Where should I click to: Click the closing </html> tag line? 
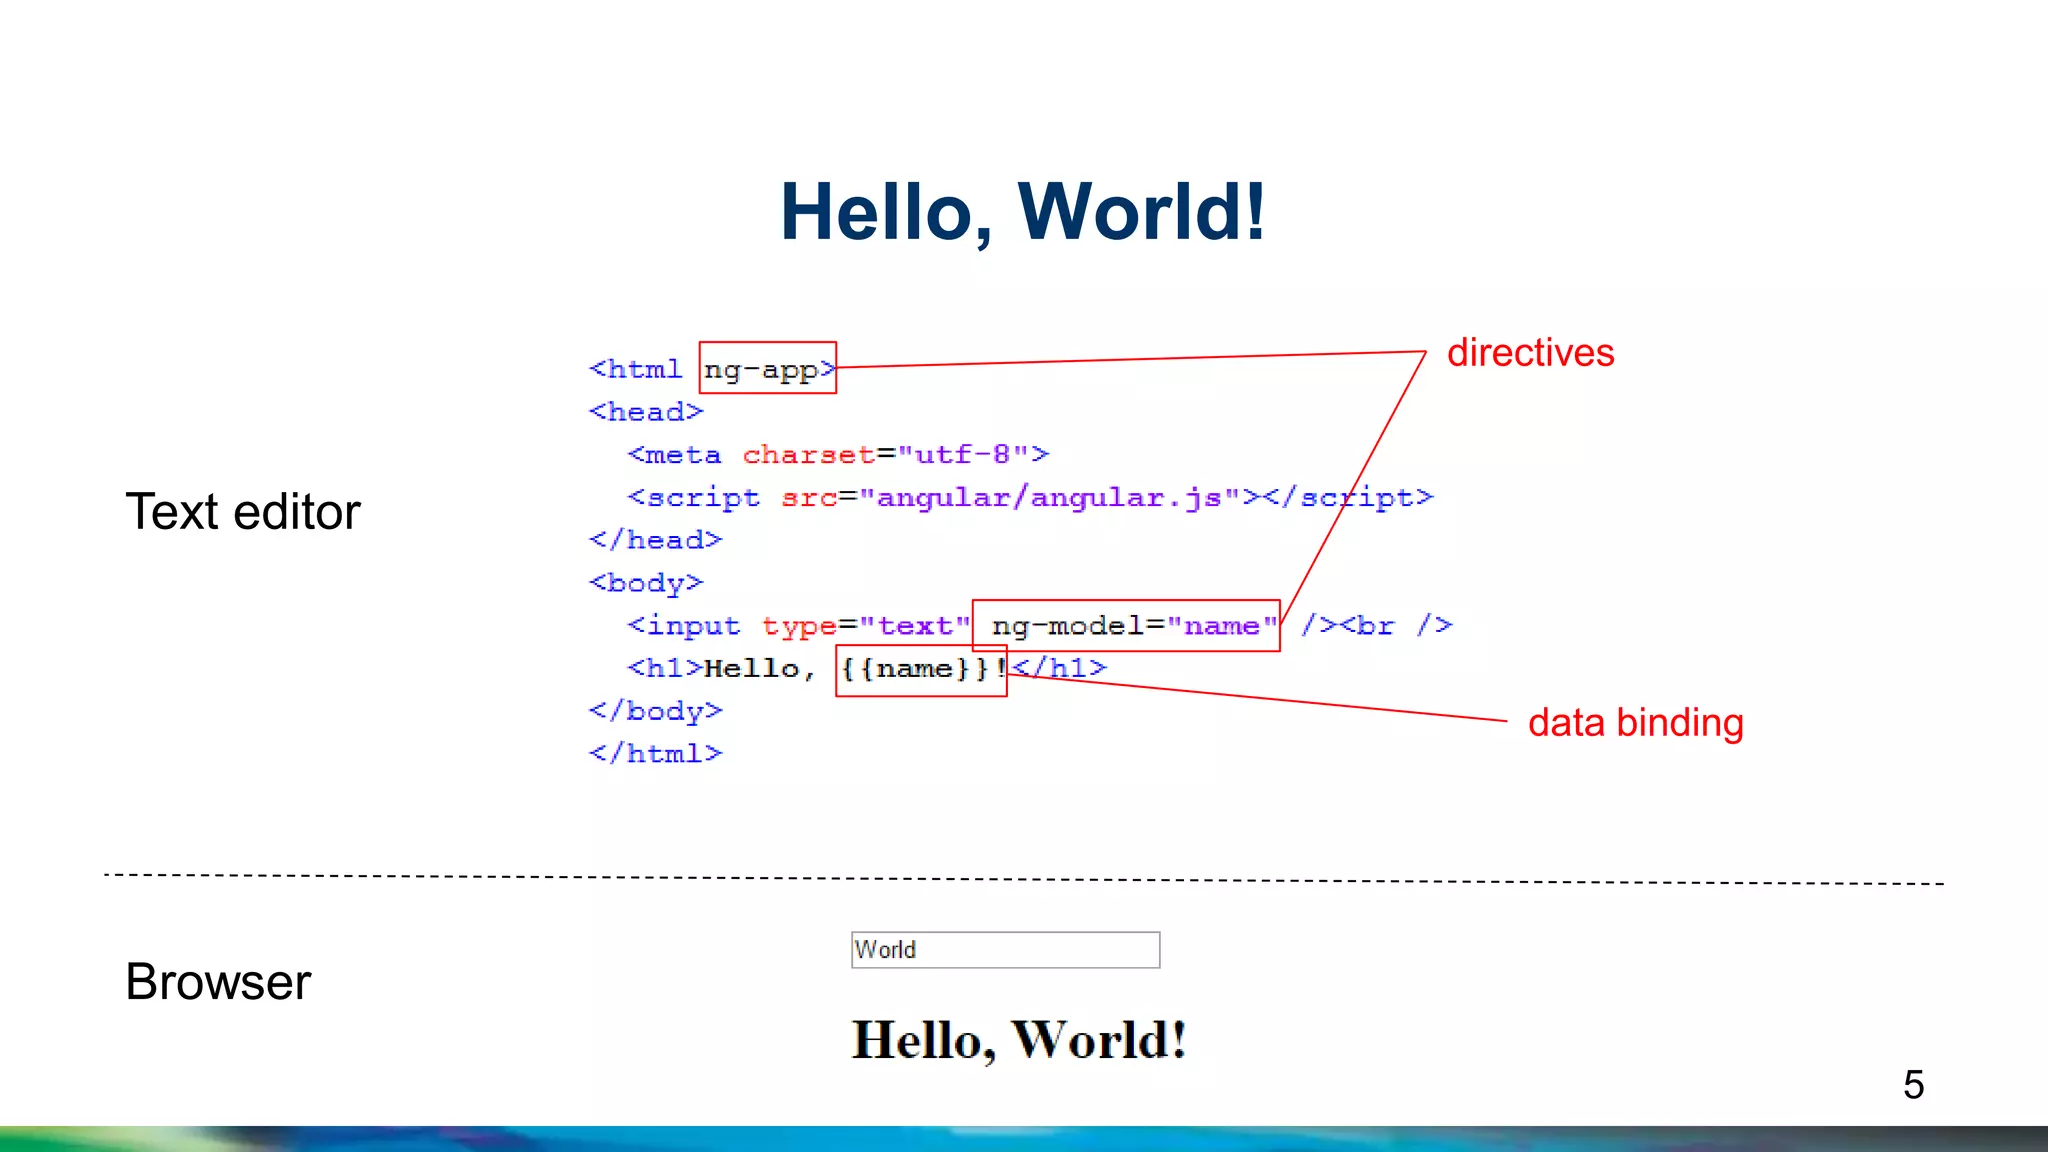click(x=655, y=753)
